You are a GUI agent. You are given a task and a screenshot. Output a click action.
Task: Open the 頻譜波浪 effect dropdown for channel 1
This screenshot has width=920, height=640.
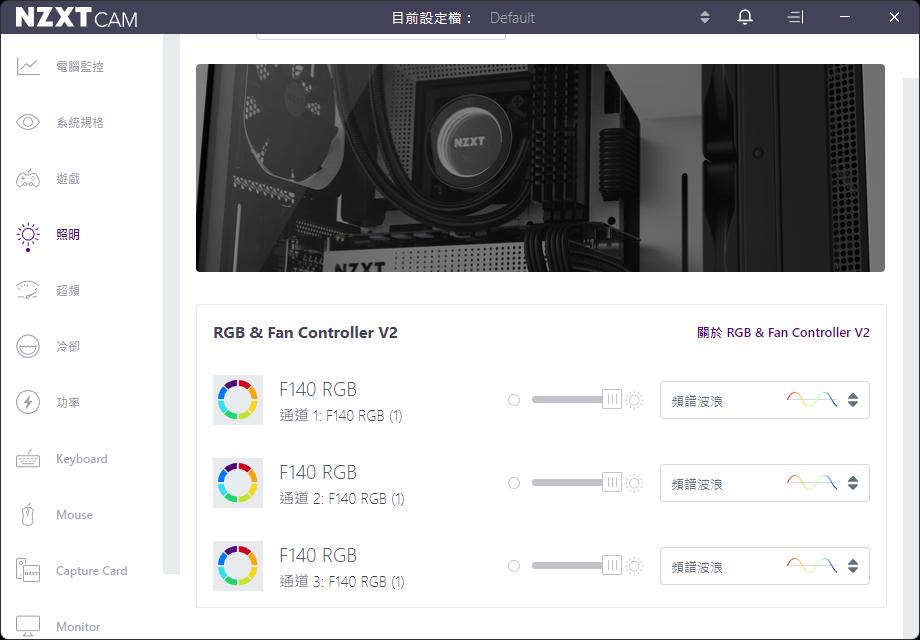pyautogui.click(x=764, y=399)
